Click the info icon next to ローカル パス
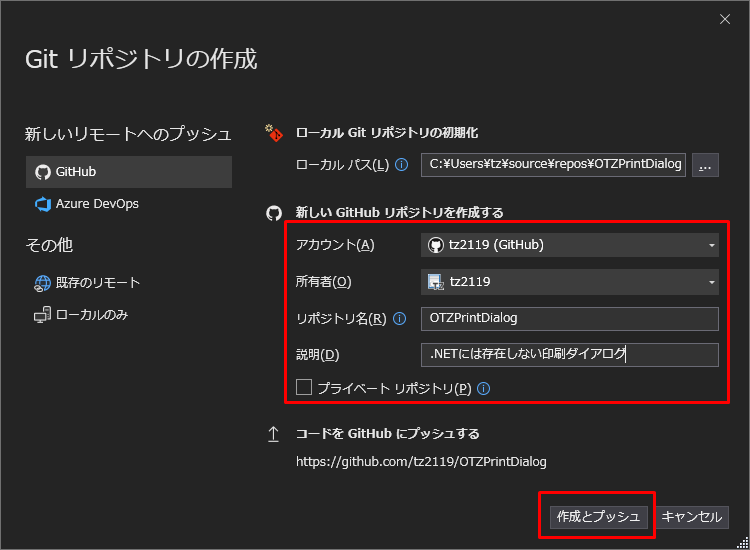750x550 pixels. click(402, 165)
